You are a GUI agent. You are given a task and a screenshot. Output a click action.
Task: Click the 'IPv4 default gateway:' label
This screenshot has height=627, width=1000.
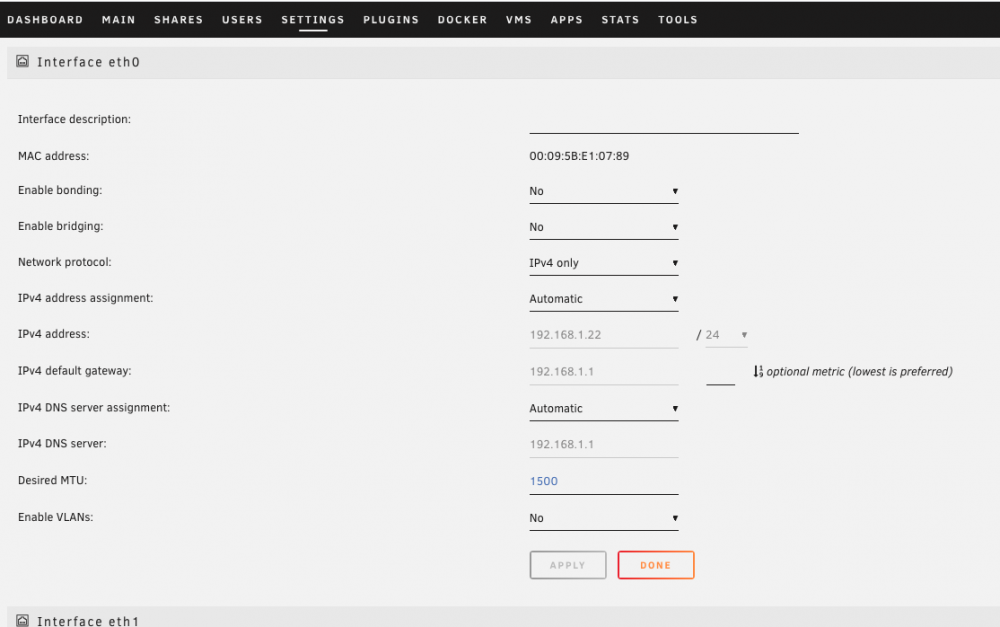[75, 371]
